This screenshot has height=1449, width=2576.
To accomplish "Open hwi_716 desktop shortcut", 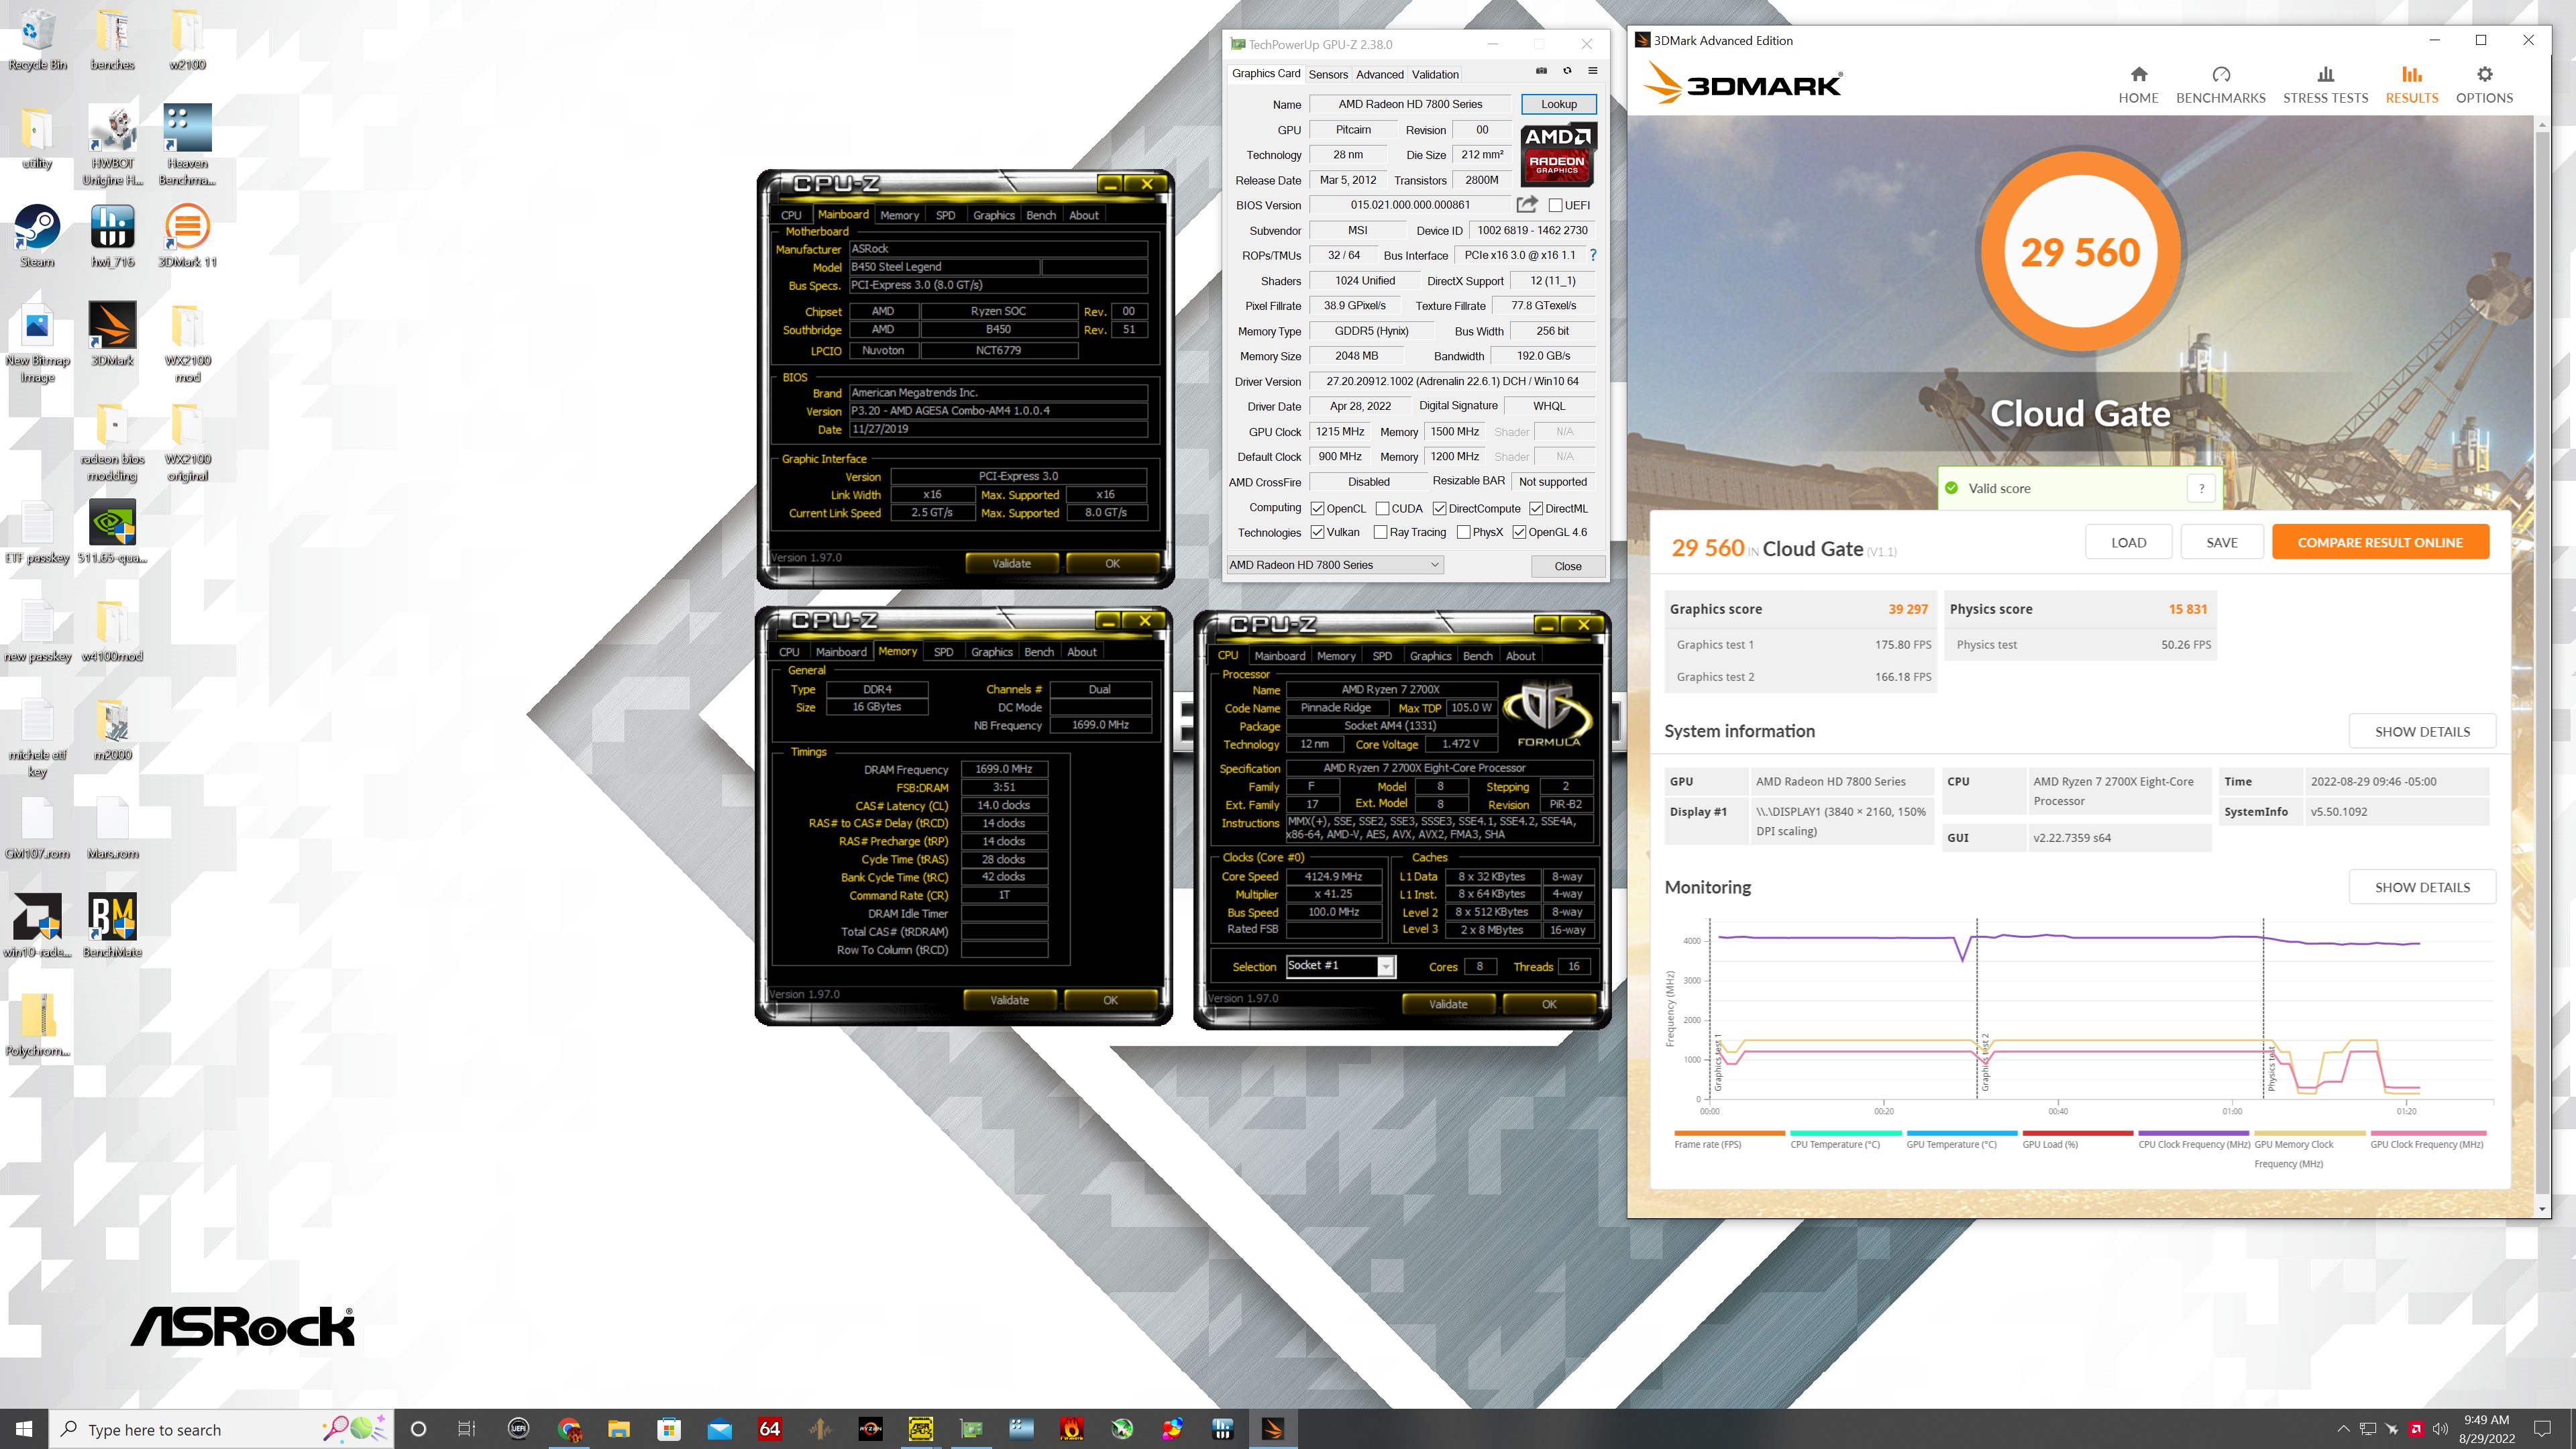I will tap(113, 237).
